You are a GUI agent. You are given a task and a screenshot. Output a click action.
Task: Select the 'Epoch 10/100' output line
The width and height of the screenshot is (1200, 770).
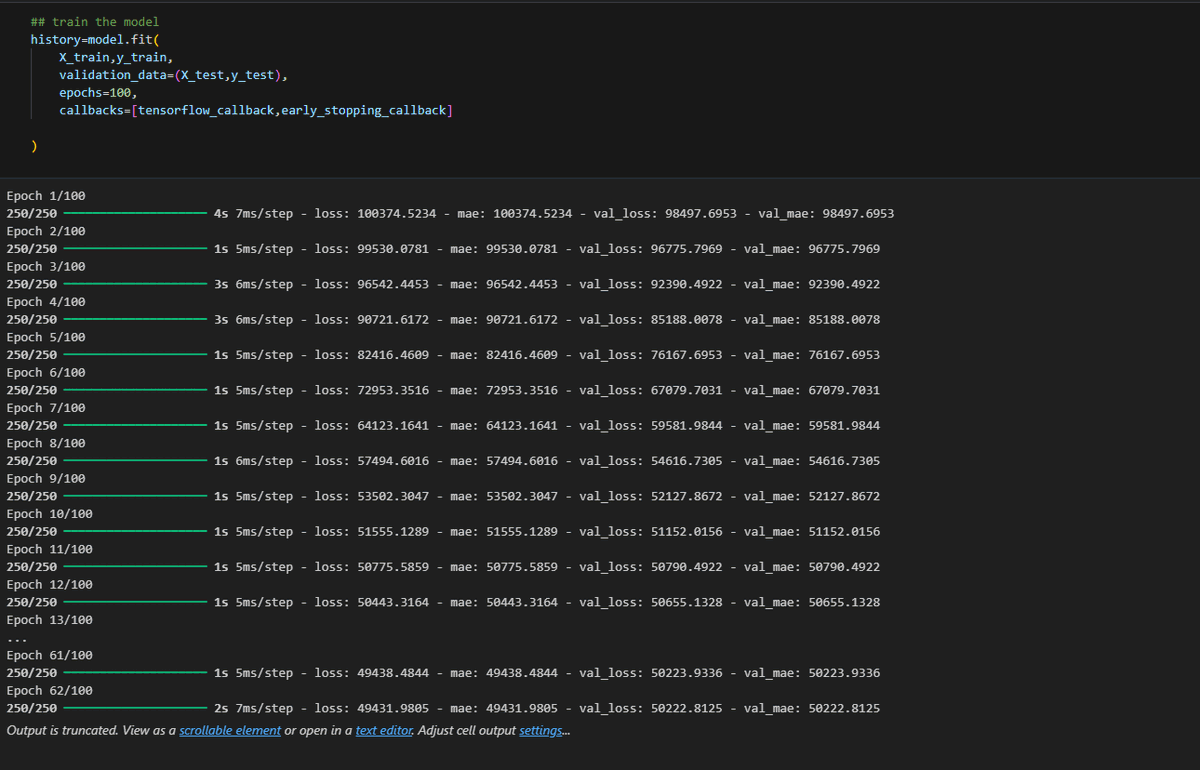pos(50,514)
